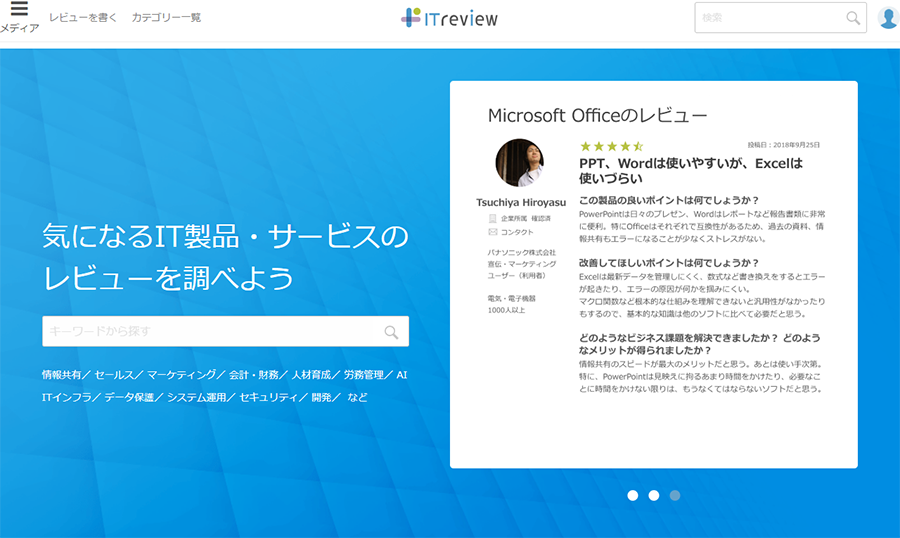Click the five-star rating of the review
900x538 pixels.
pos(611,146)
